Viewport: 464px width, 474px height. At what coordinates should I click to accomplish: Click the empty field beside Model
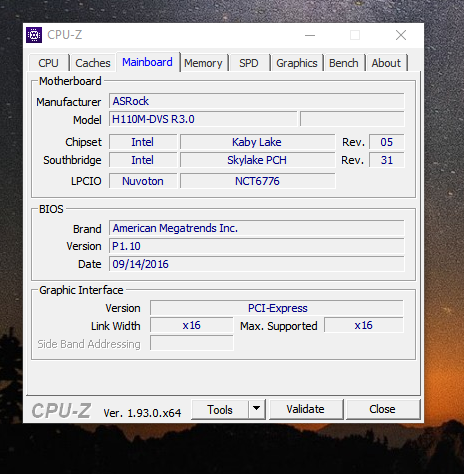pyautogui.click(x=352, y=119)
